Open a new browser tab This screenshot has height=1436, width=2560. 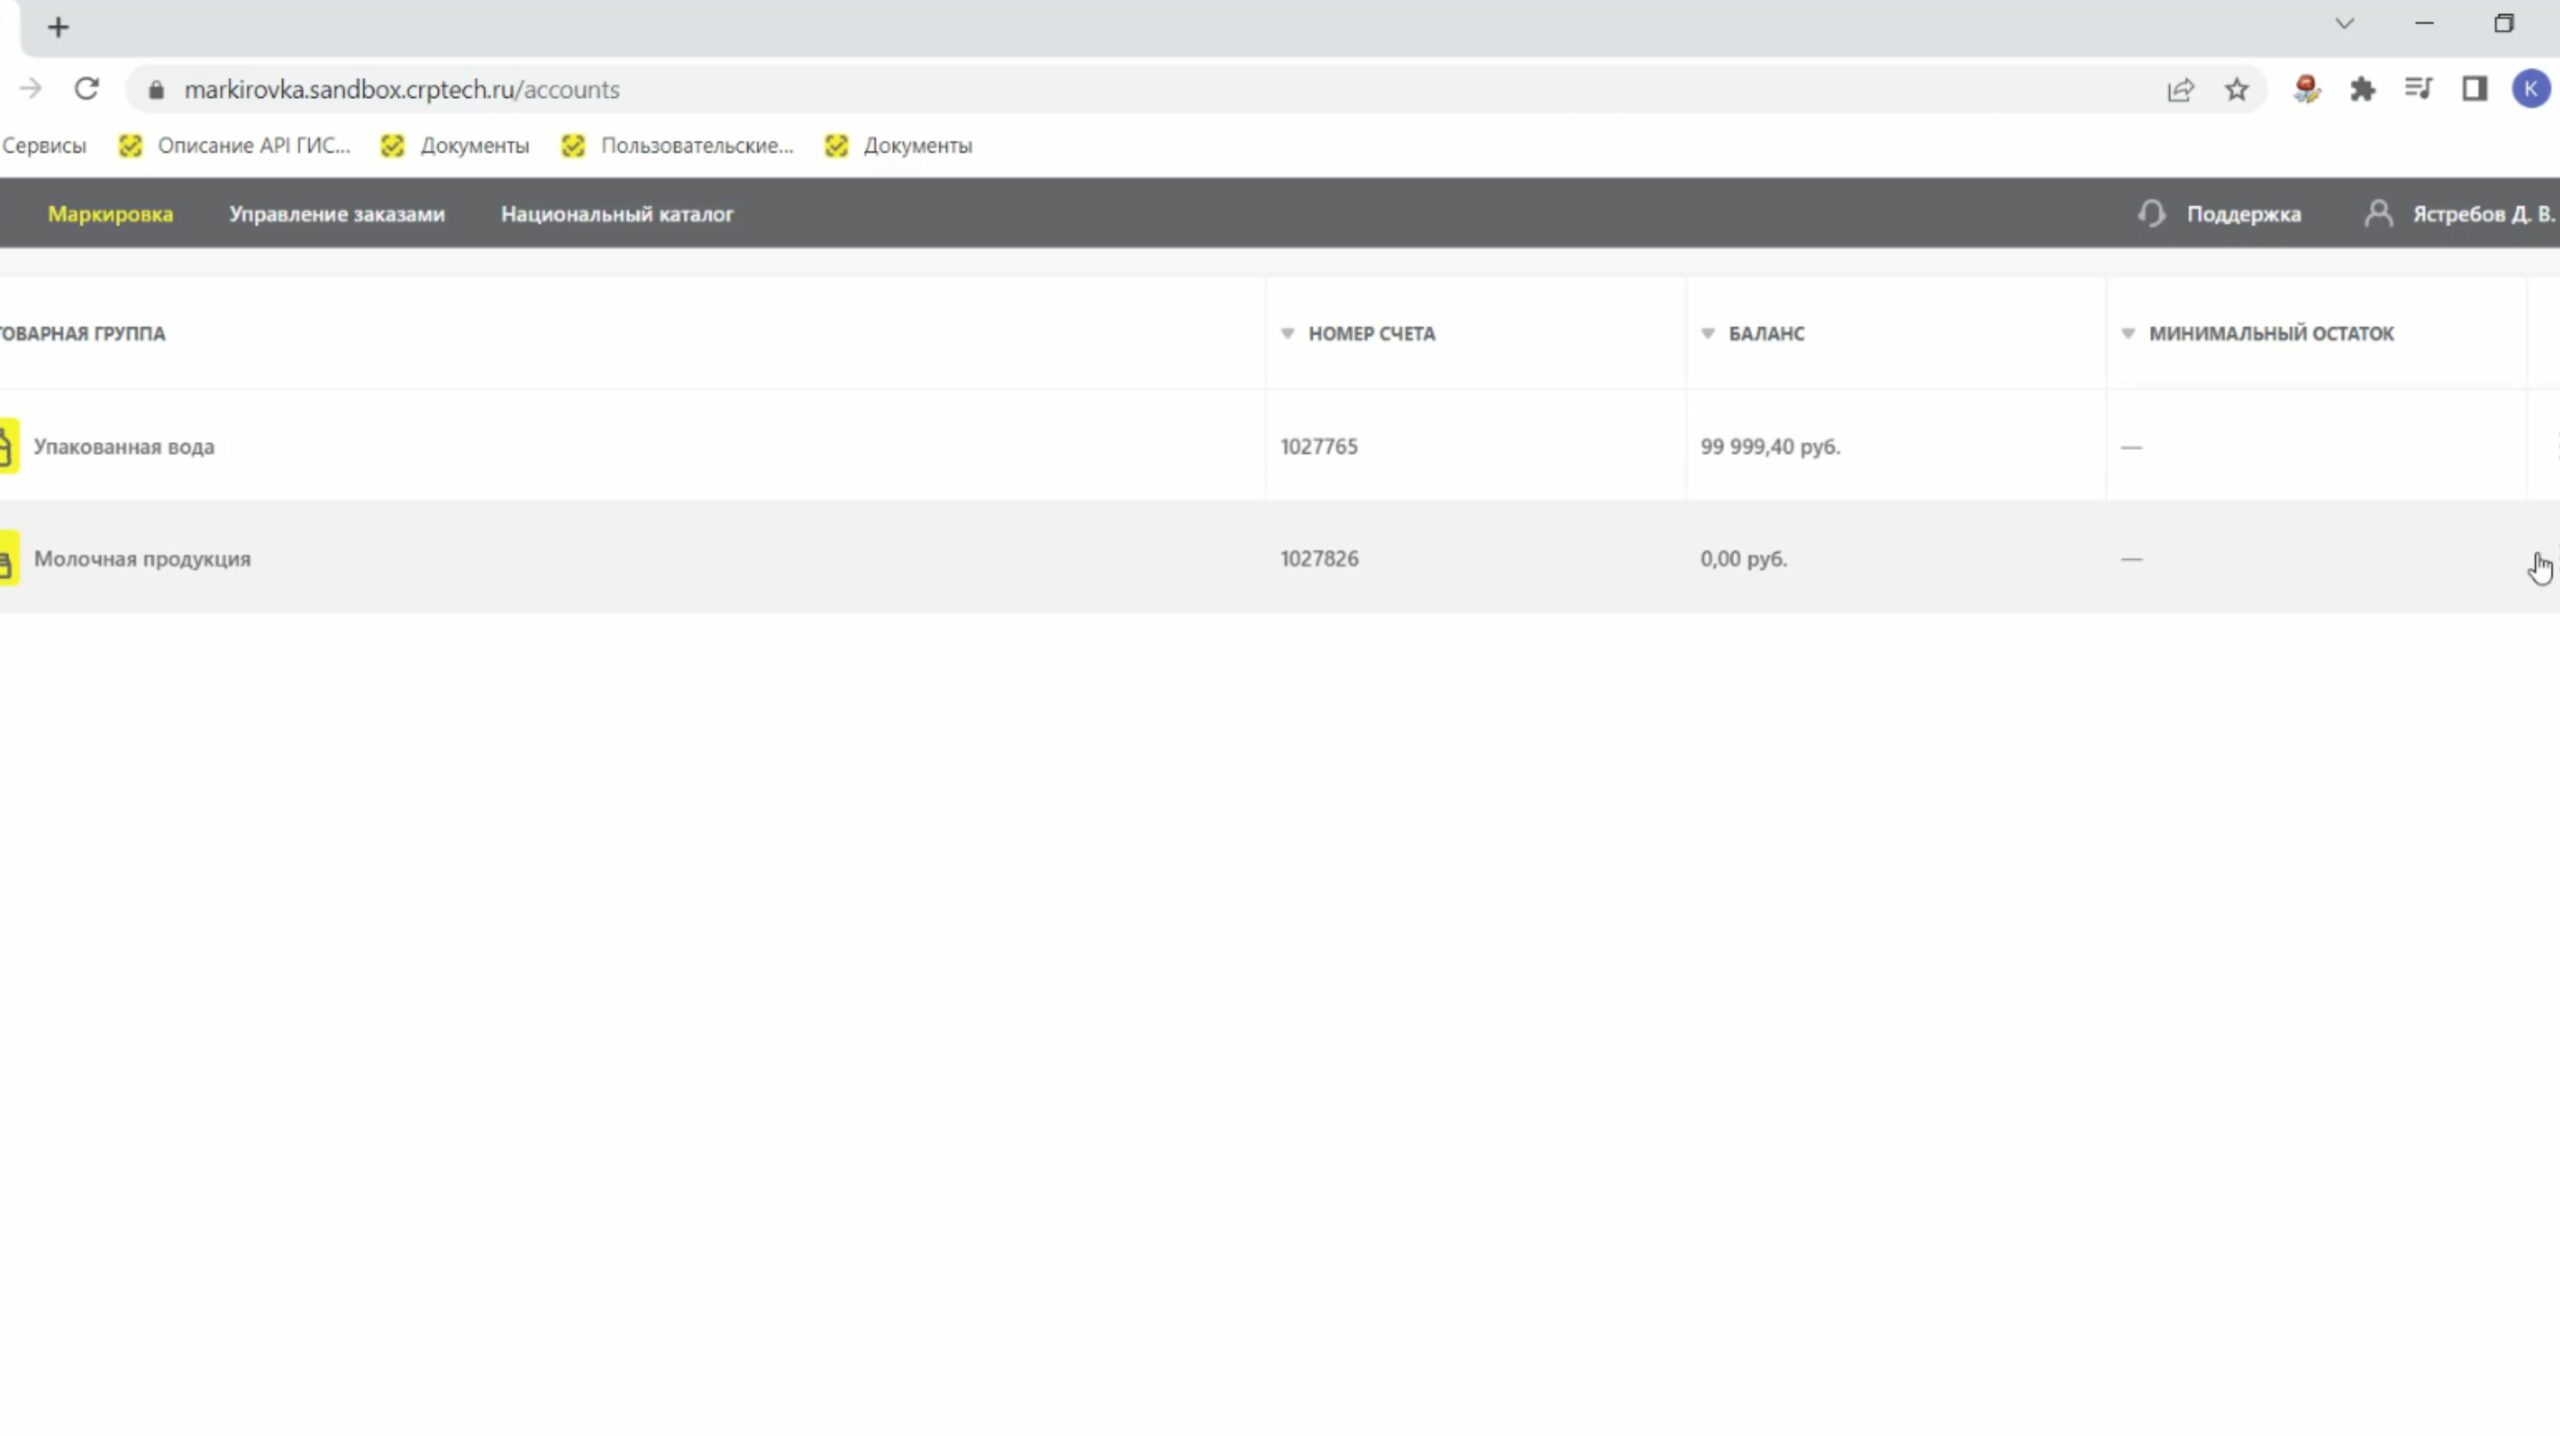(x=58, y=27)
